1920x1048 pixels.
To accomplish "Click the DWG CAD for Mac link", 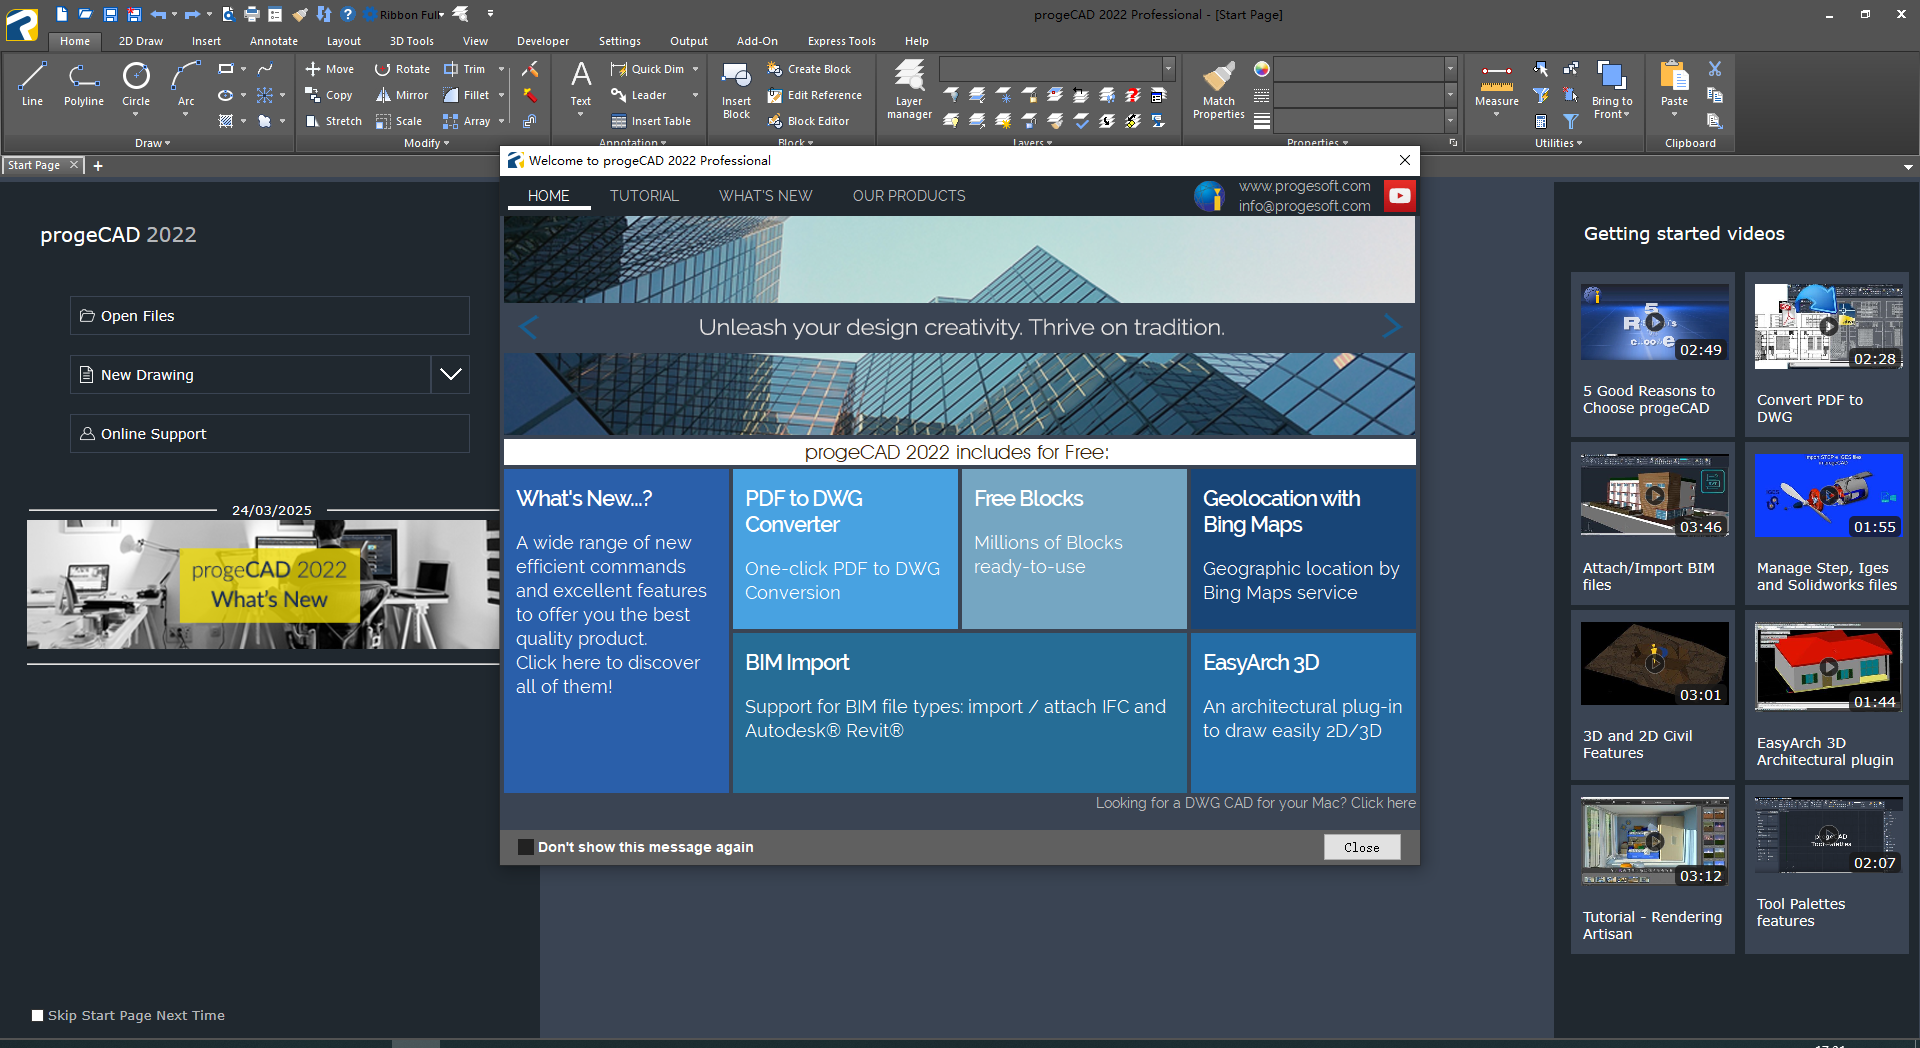I will click(1255, 803).
